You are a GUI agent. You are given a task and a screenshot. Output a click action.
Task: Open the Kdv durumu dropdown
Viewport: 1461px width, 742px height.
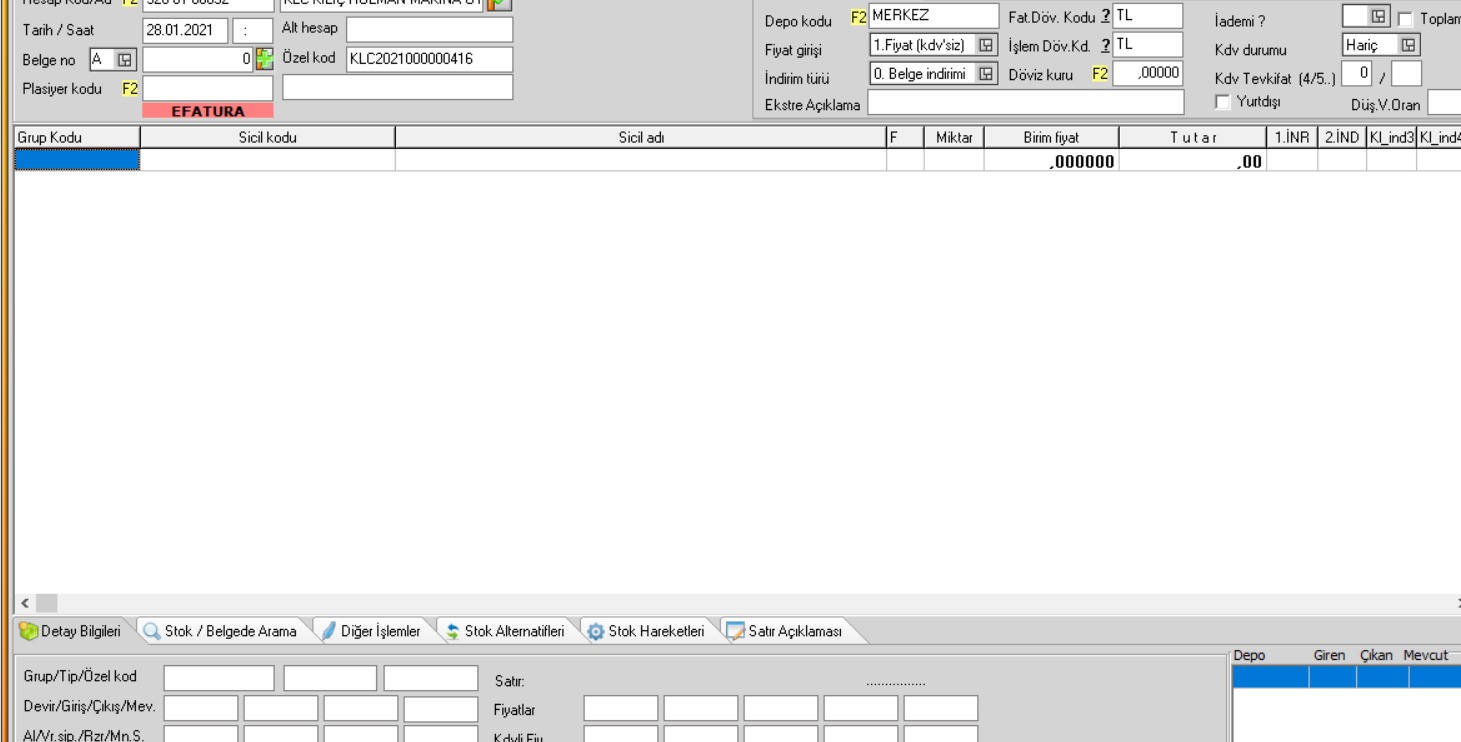(x=1408, y=45)
